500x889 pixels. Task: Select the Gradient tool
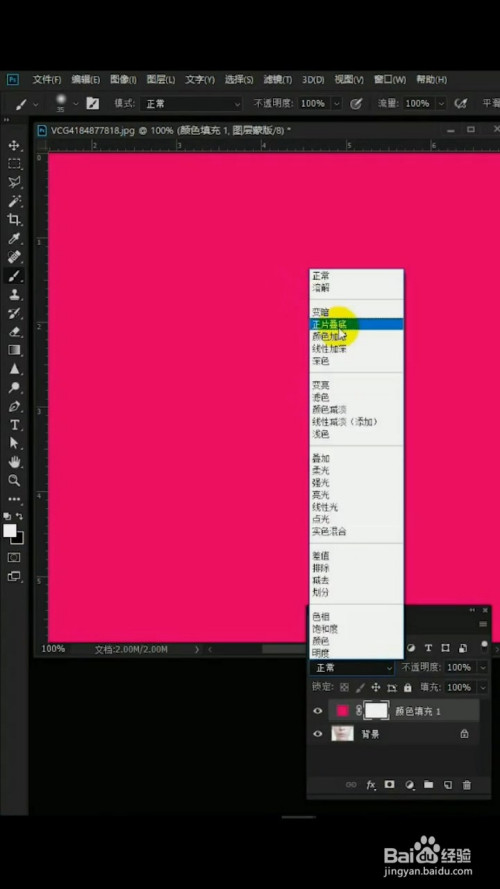coord(14,350)
